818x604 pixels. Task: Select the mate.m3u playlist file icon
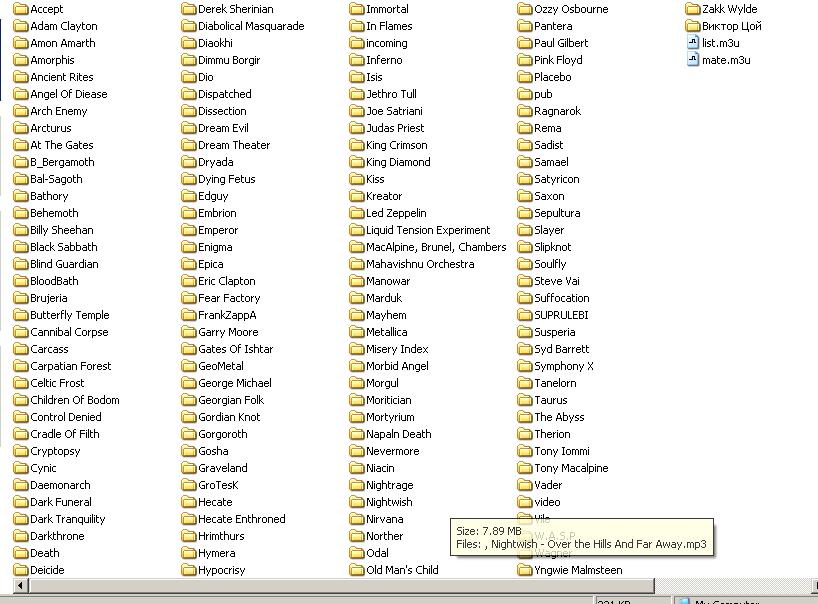(693, 60)
